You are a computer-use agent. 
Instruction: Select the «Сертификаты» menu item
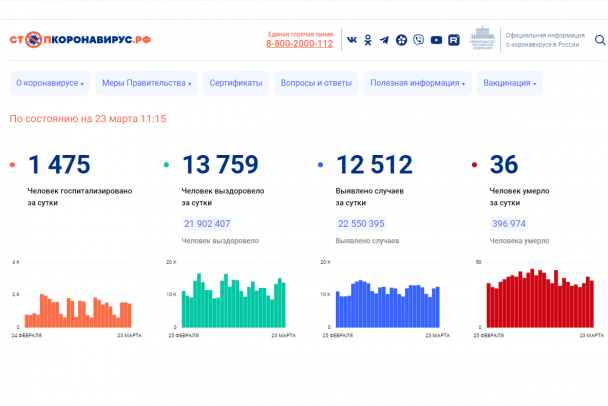coord(236,83)
